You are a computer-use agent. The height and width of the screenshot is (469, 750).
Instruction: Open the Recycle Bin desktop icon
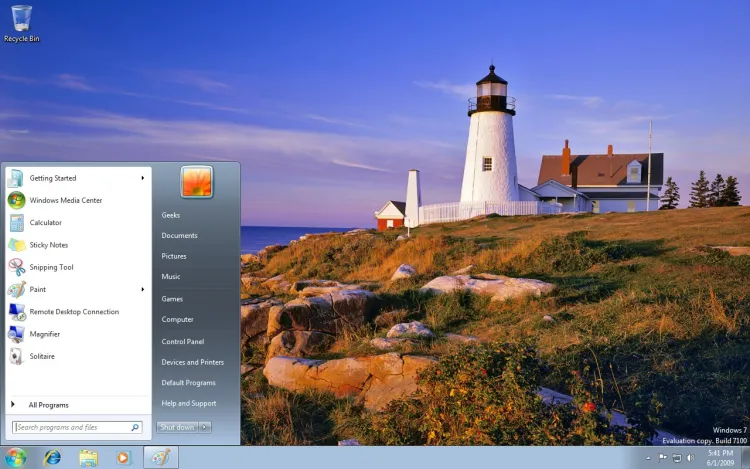coord(21,23)
